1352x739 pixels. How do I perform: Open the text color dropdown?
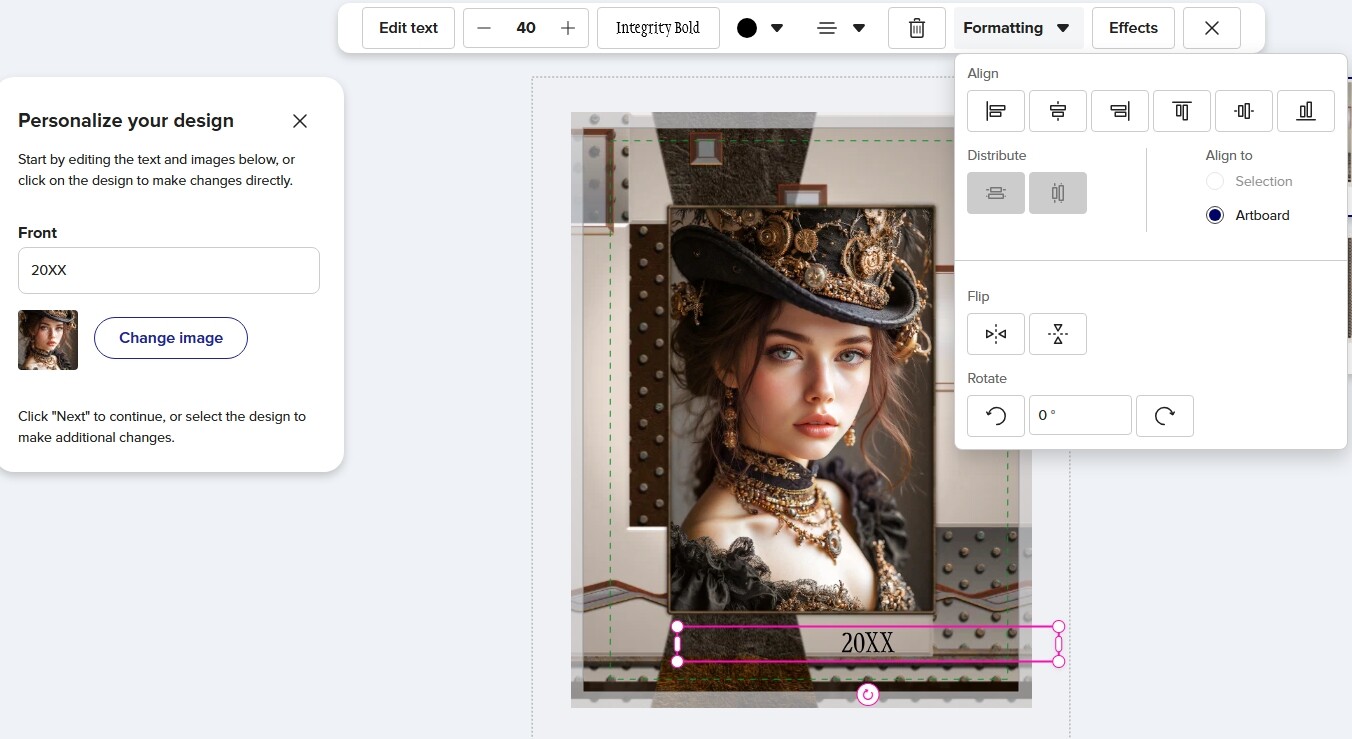point(777,28)
